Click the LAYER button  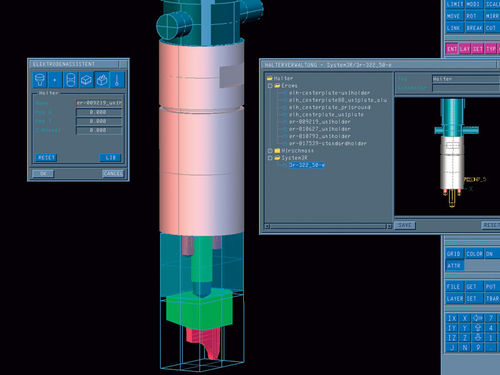click(454, 299)
